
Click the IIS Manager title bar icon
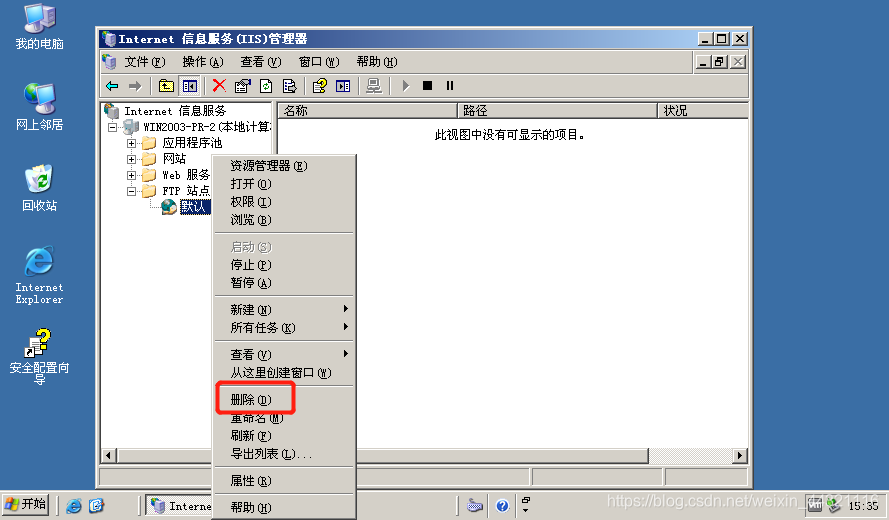pos(109,39)
